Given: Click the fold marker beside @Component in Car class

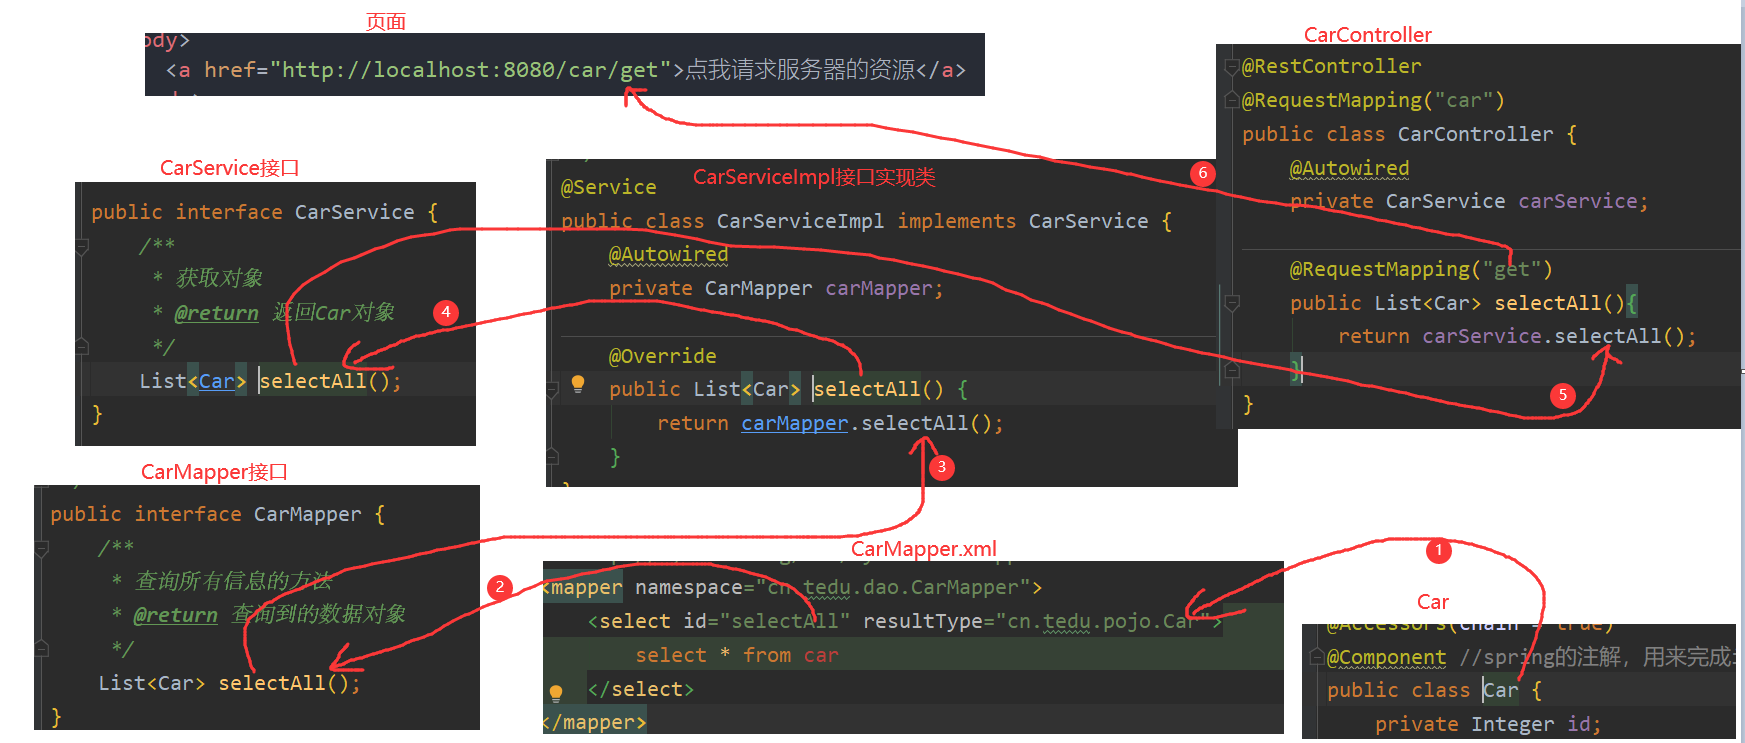Looking at the screenshot, I should [1318, 657].
